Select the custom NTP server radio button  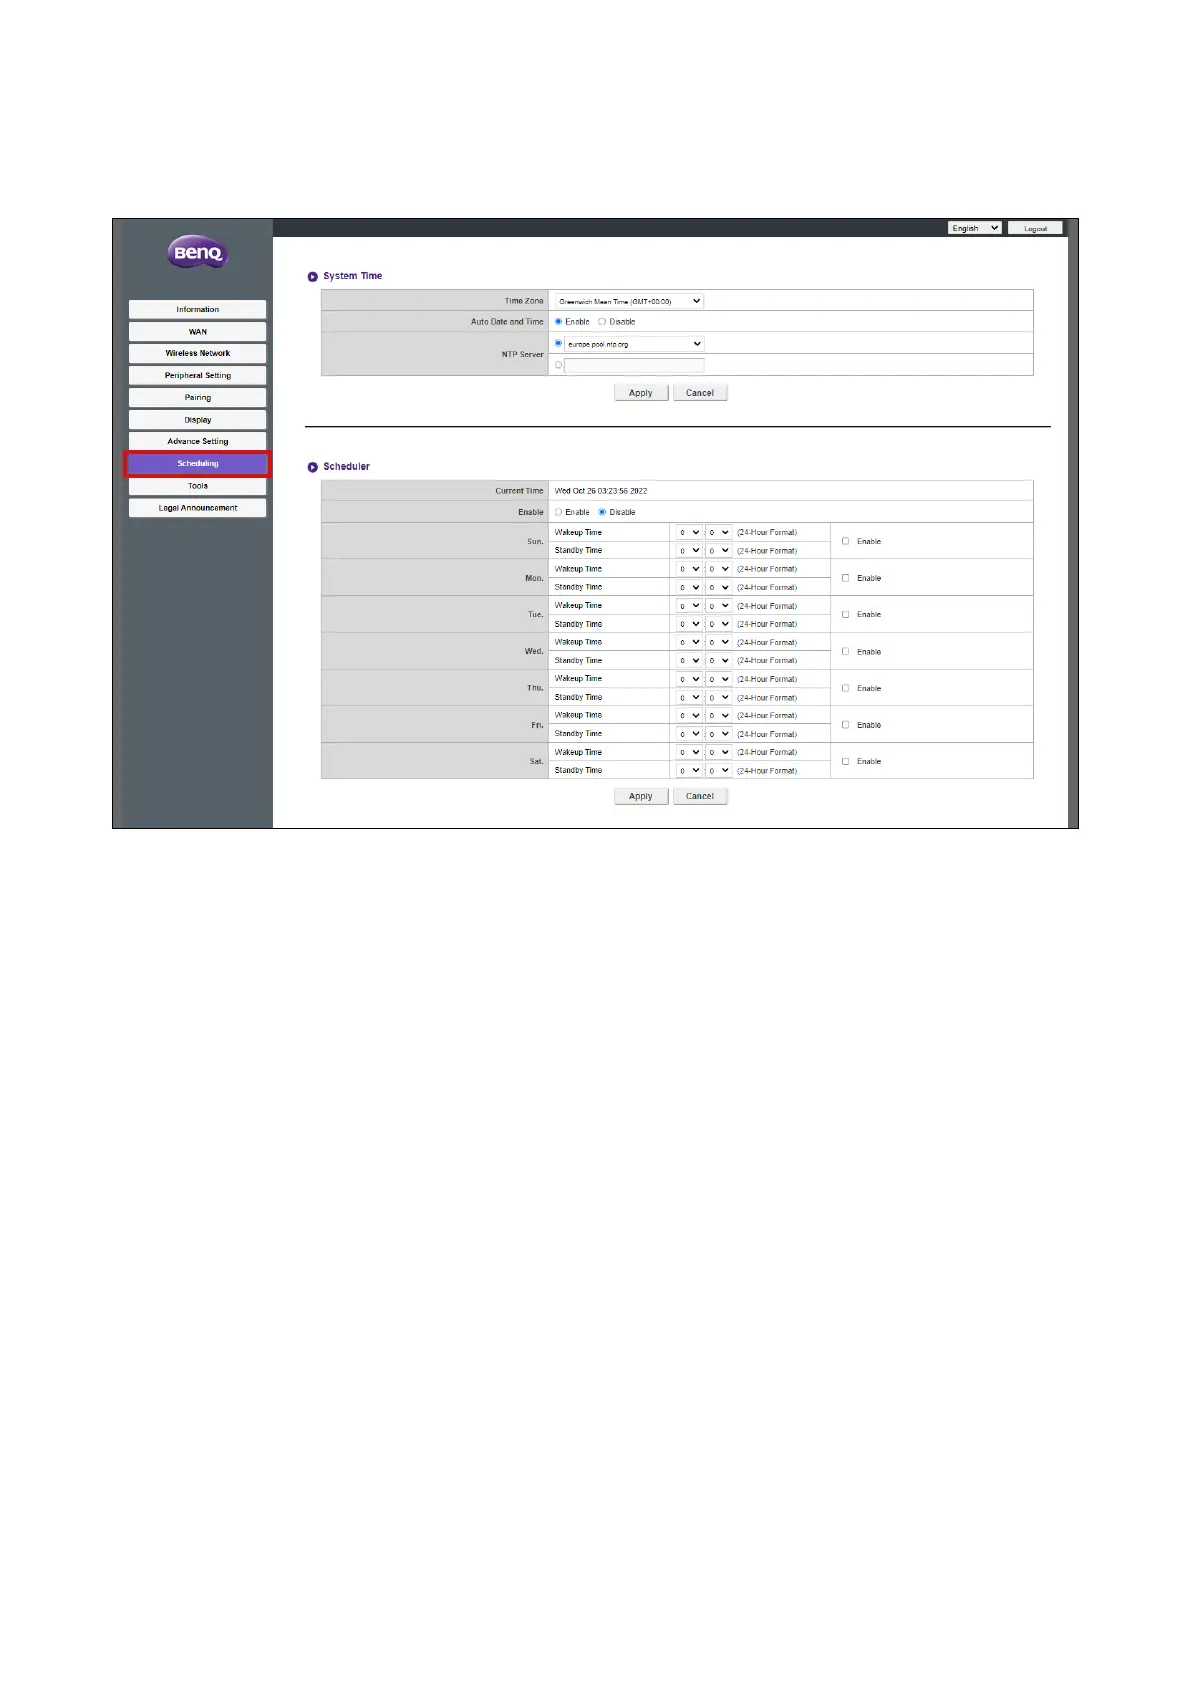(x=558, y=365)
